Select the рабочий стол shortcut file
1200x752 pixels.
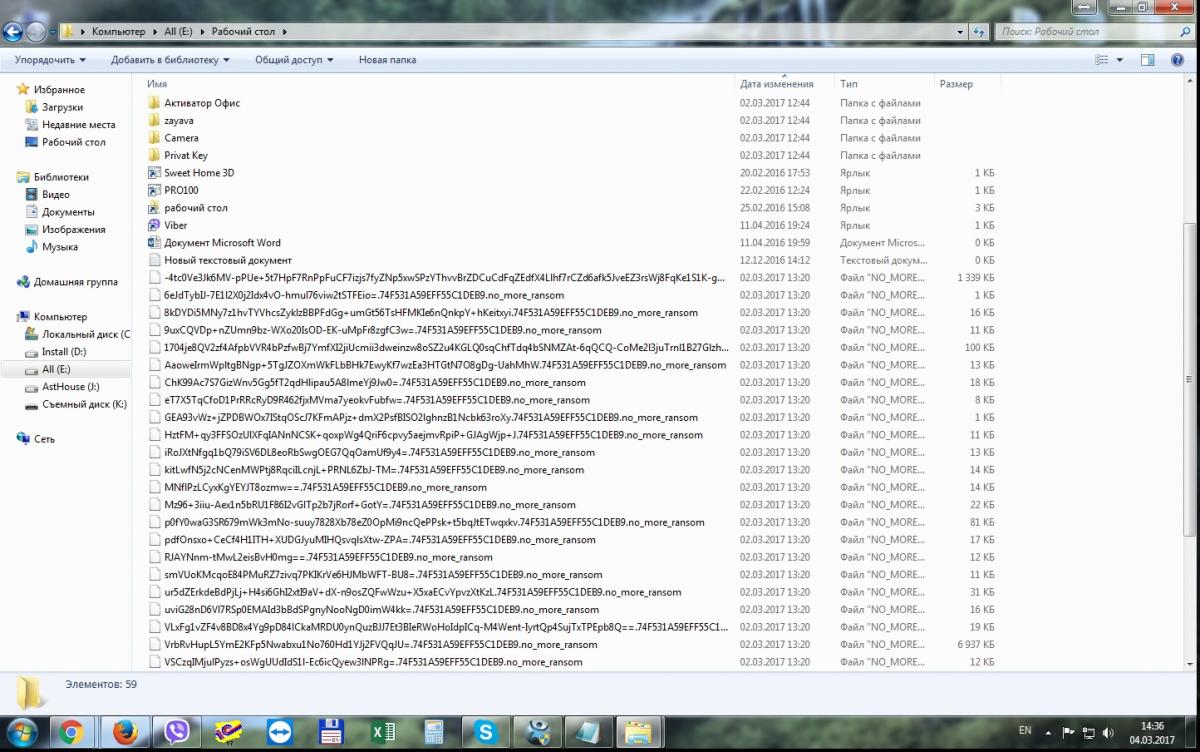[x=196, y=208]
